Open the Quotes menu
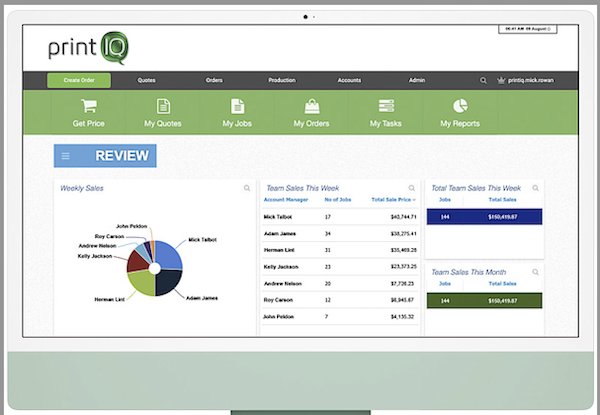Image resolution: width=600 pixels, height=415 pixels. pyautogui.click(x=147, y=80)
